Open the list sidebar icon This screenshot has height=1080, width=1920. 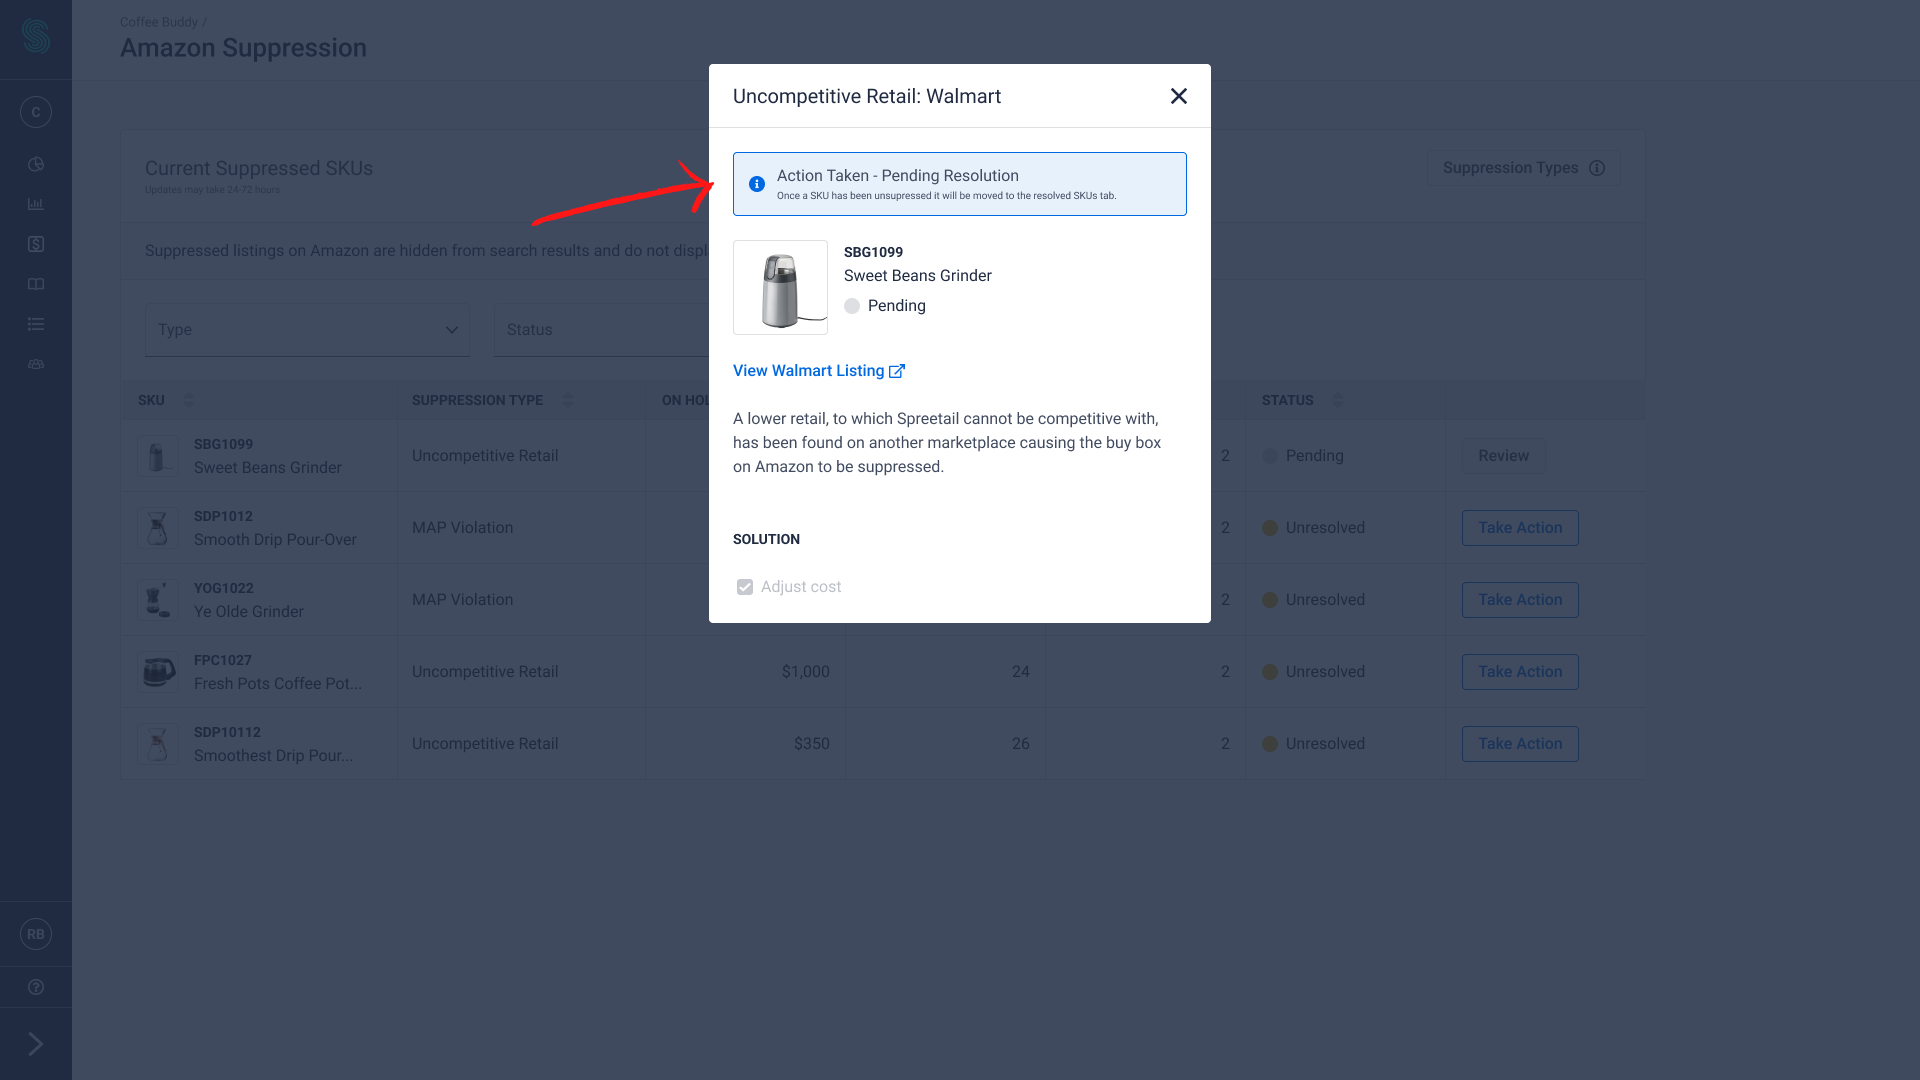tap(36, 324)
